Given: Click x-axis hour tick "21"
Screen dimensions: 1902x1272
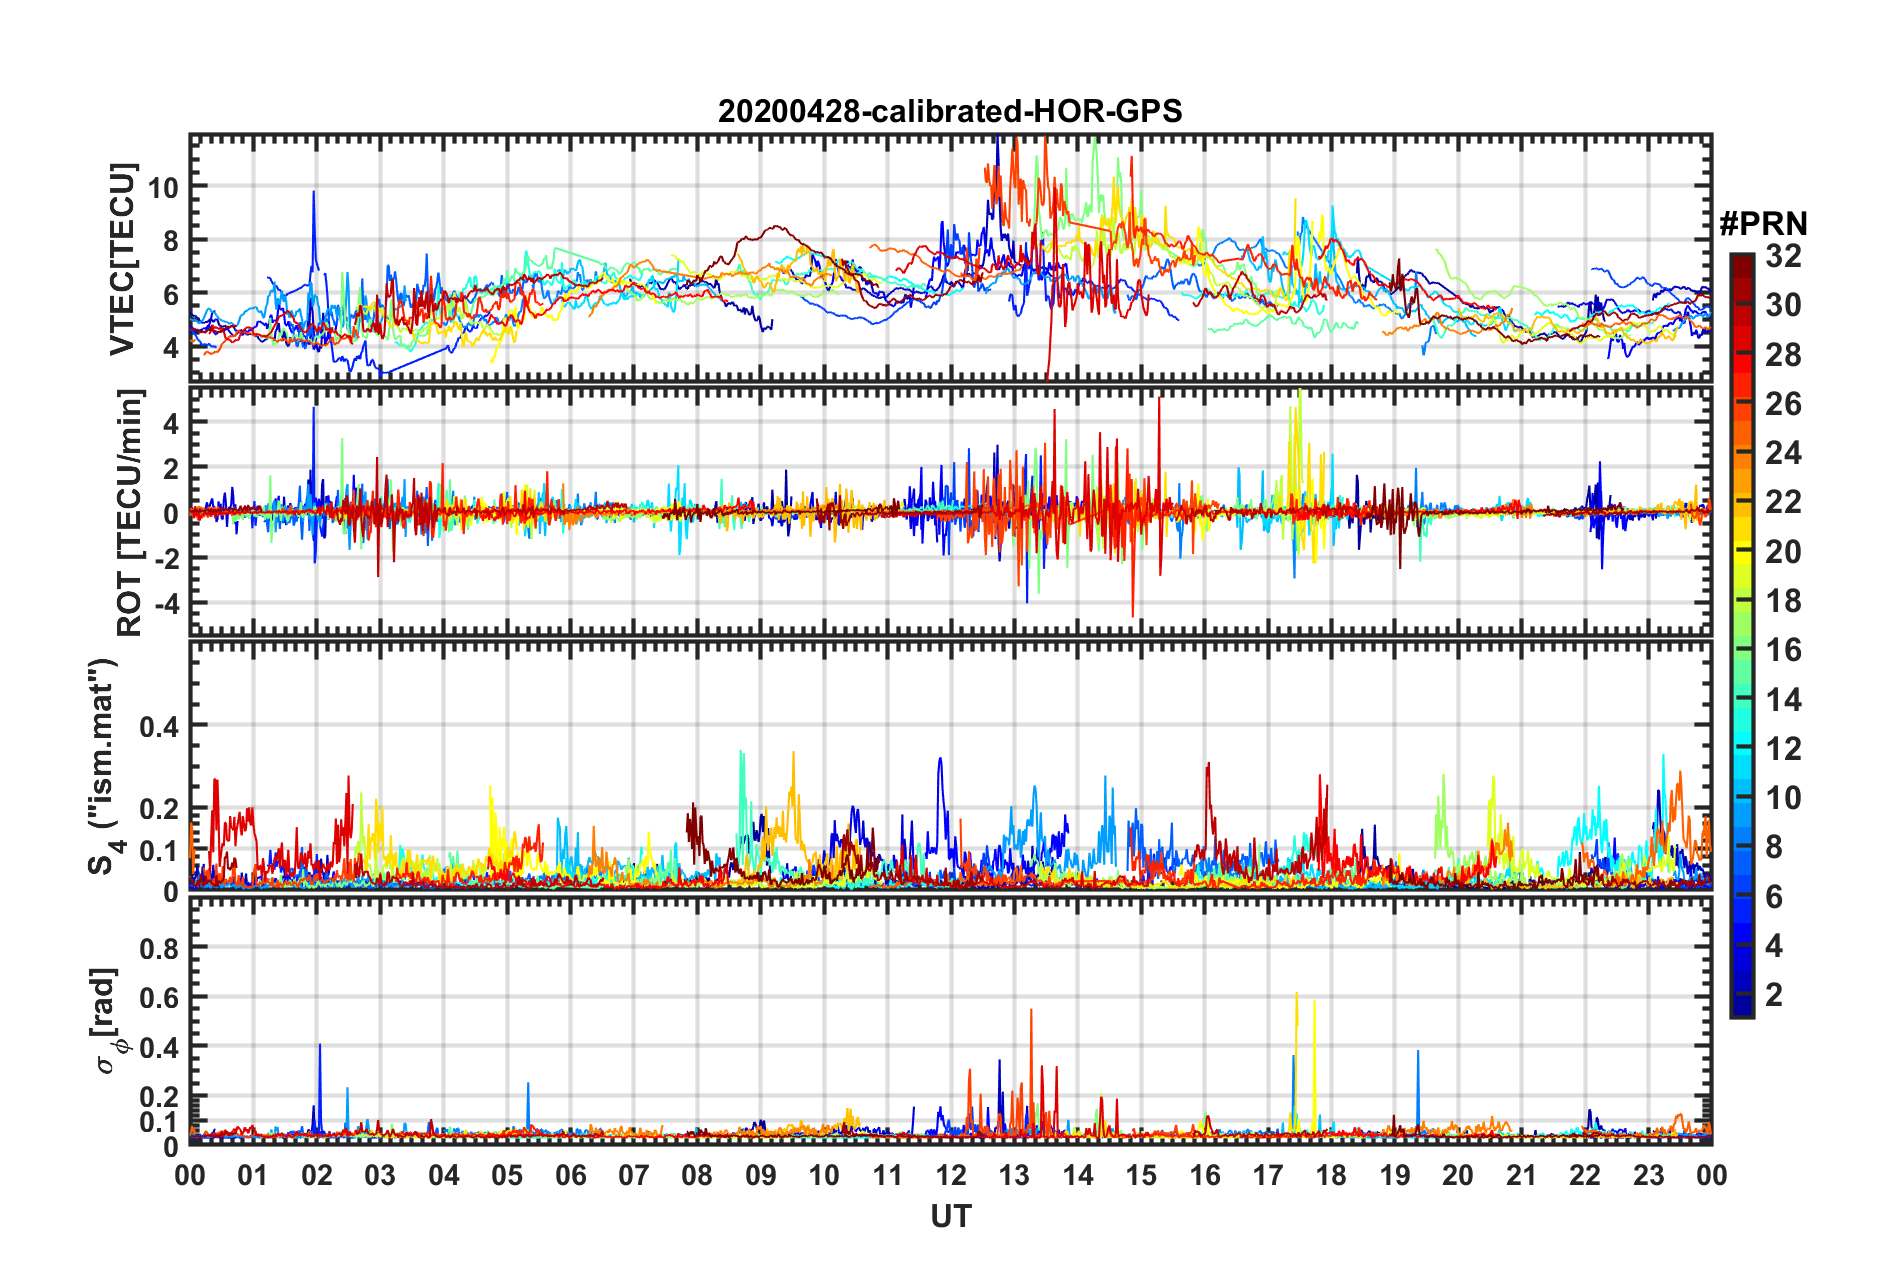Looking at the screenshot, I should coord(1522,1175).
